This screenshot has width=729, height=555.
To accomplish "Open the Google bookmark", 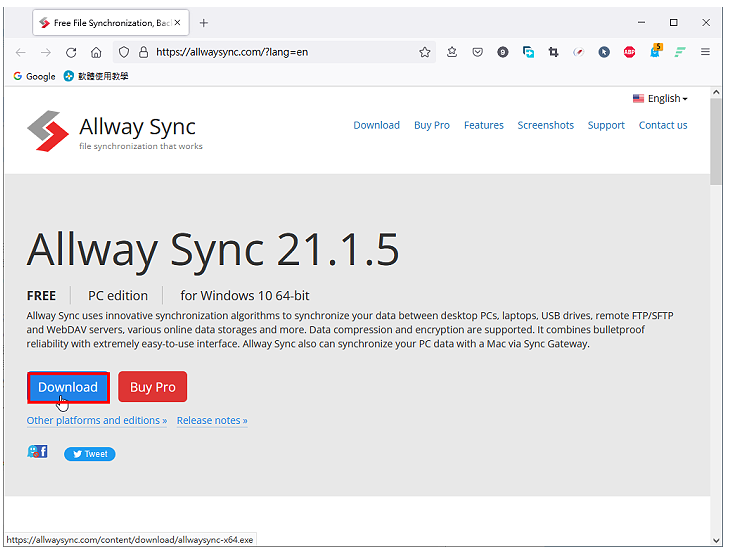I will [x=34, y=76].
